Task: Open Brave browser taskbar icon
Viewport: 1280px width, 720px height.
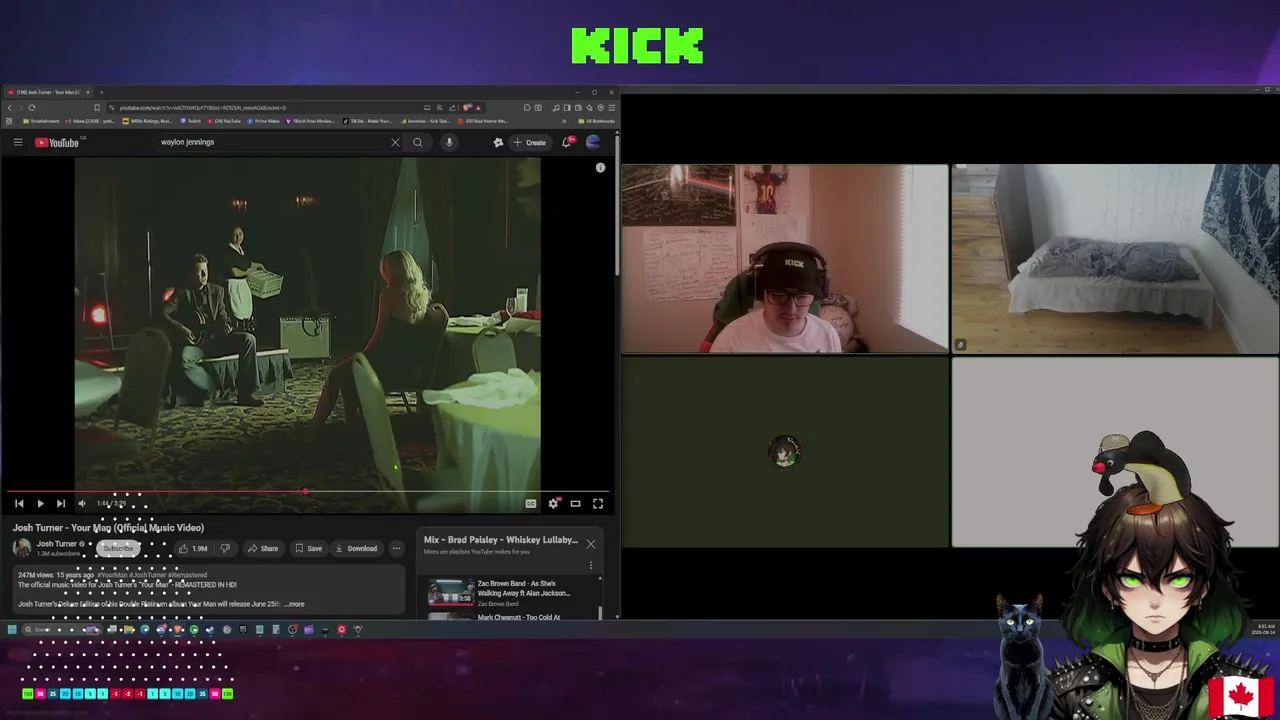Action: click(177, 630)
